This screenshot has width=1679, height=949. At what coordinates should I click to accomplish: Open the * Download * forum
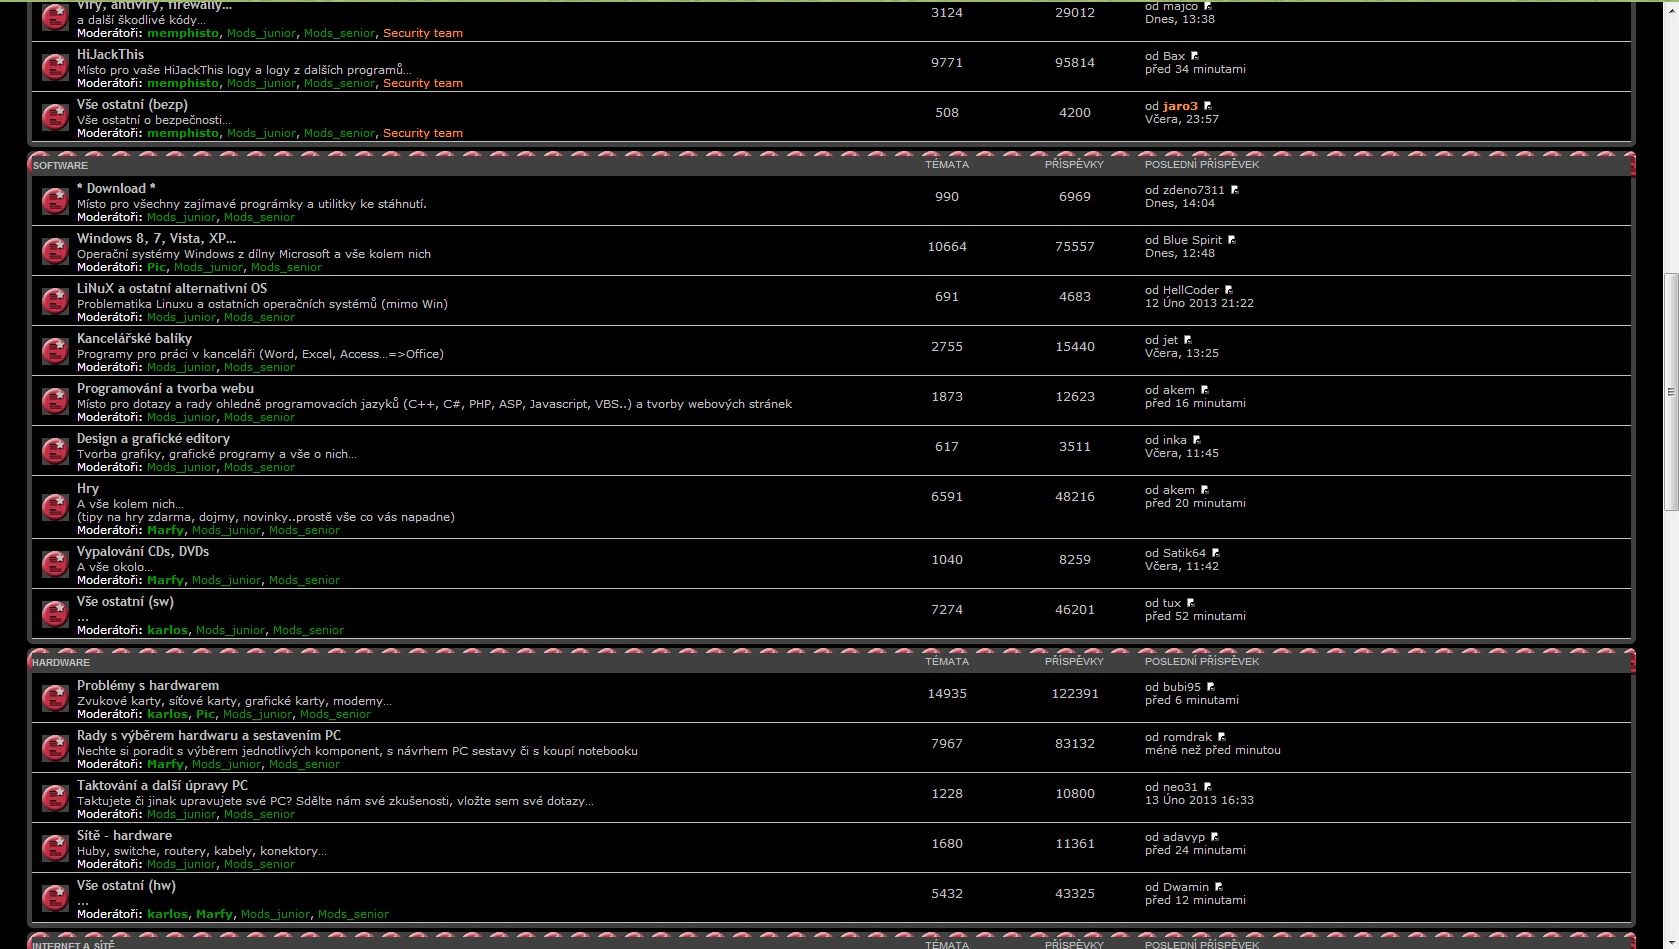(116, 188)
